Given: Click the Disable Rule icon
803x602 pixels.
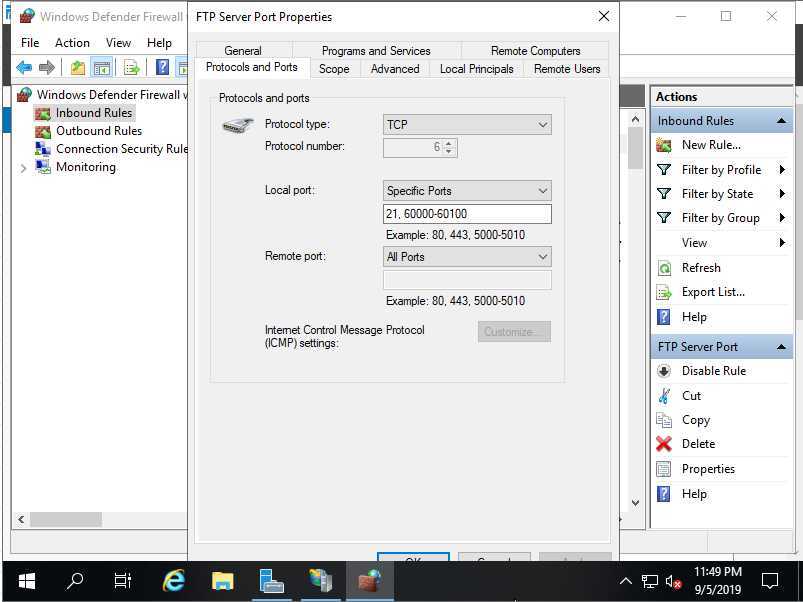Looking at the screenshot, I should [x=664, y=371].
